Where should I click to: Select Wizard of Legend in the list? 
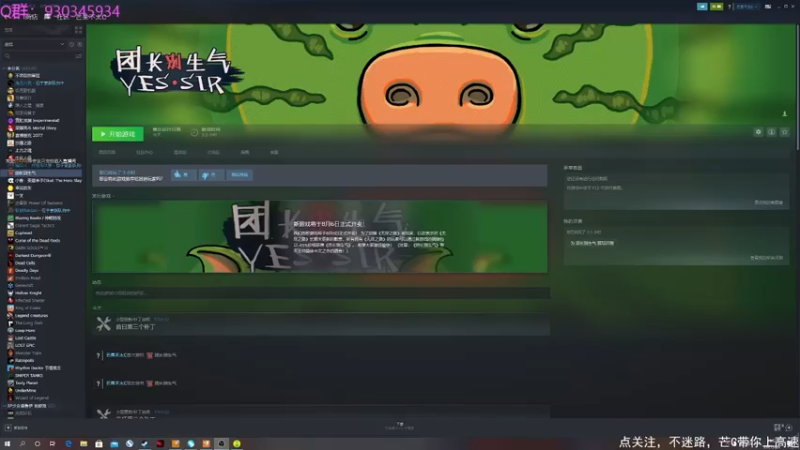pyautogui.click(x=32, y=398)
